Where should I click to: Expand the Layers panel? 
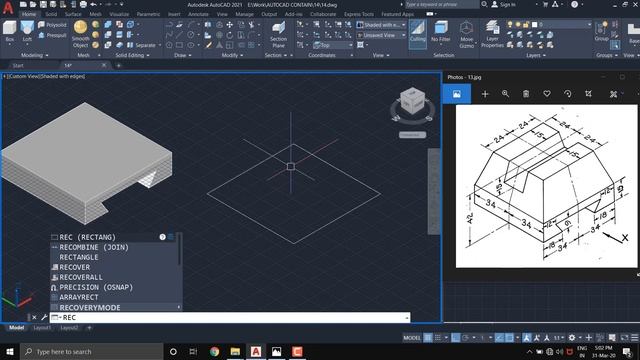(536, 55)
